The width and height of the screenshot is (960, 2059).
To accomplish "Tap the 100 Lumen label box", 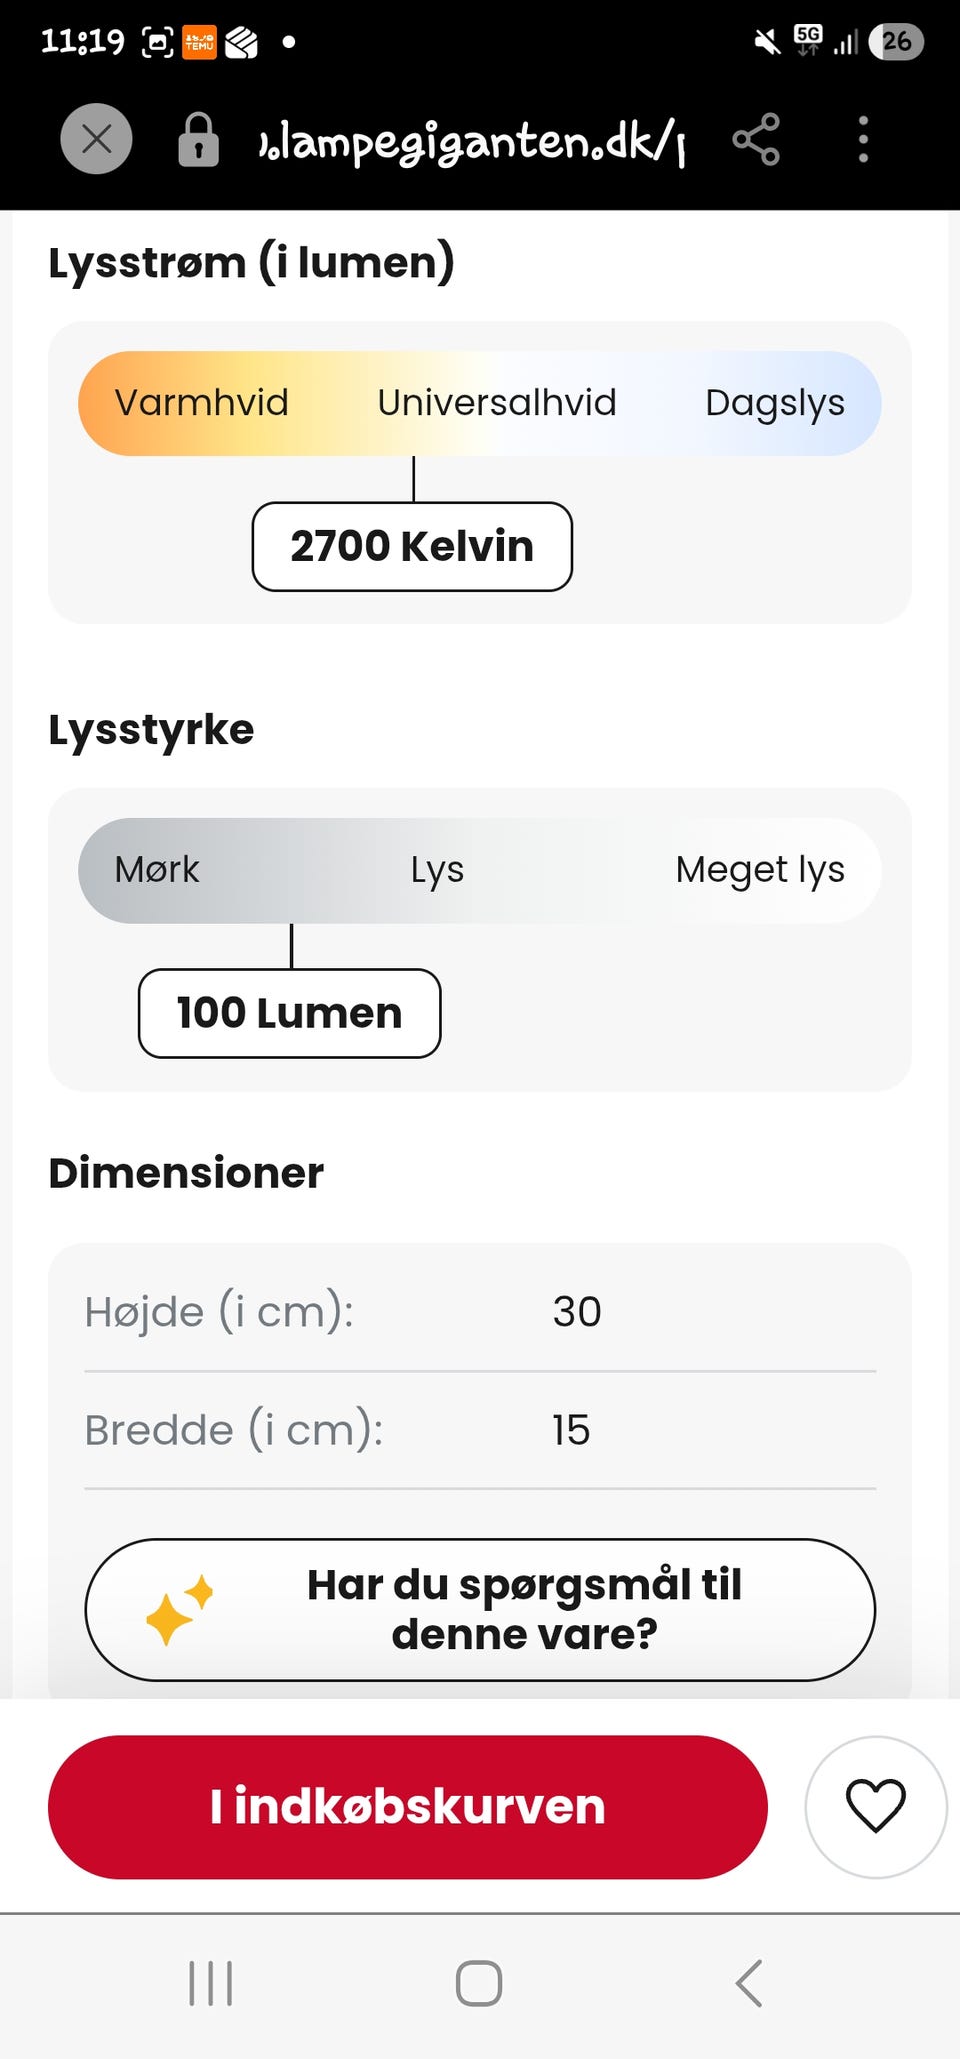I will [x=289, y=1013].
